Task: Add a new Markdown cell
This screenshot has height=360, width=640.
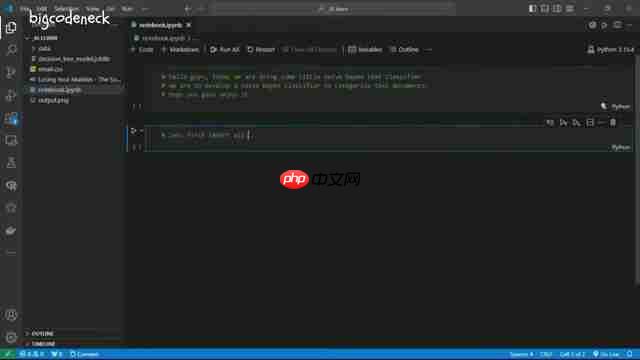Action: (x=180, y=50)
